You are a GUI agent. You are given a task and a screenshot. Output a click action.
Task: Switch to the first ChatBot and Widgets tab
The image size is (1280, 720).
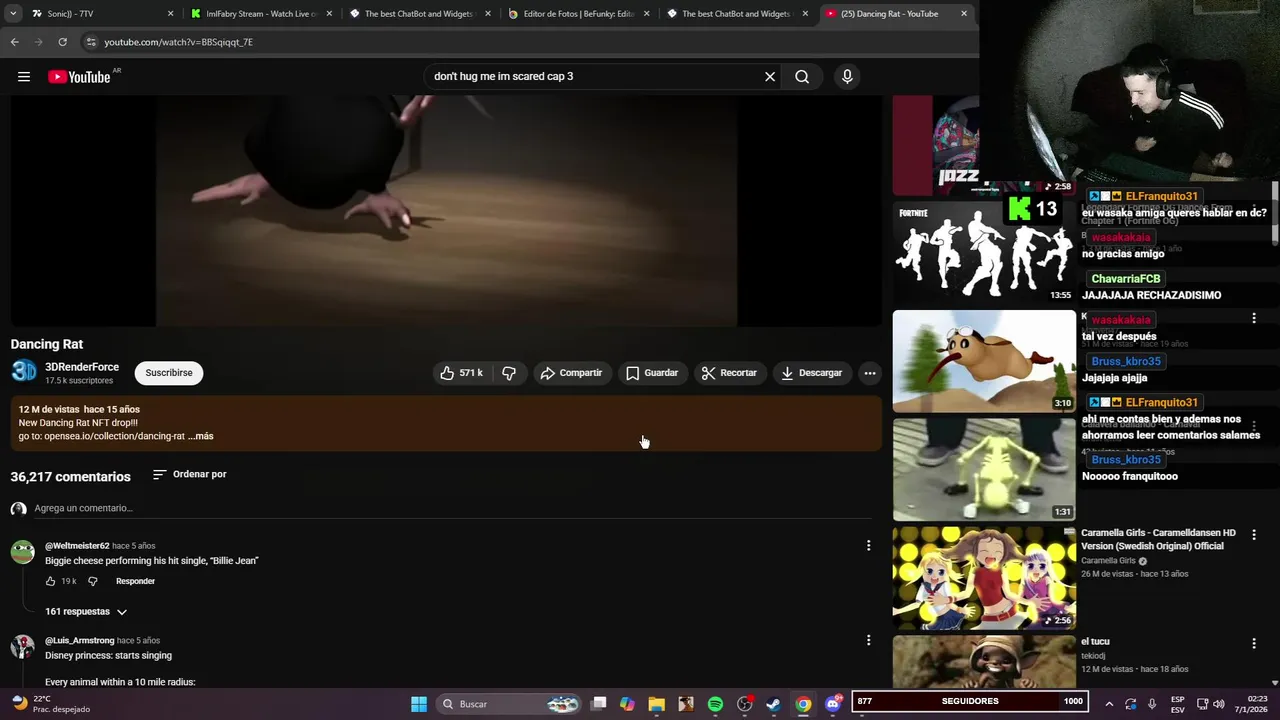point(420,14)
